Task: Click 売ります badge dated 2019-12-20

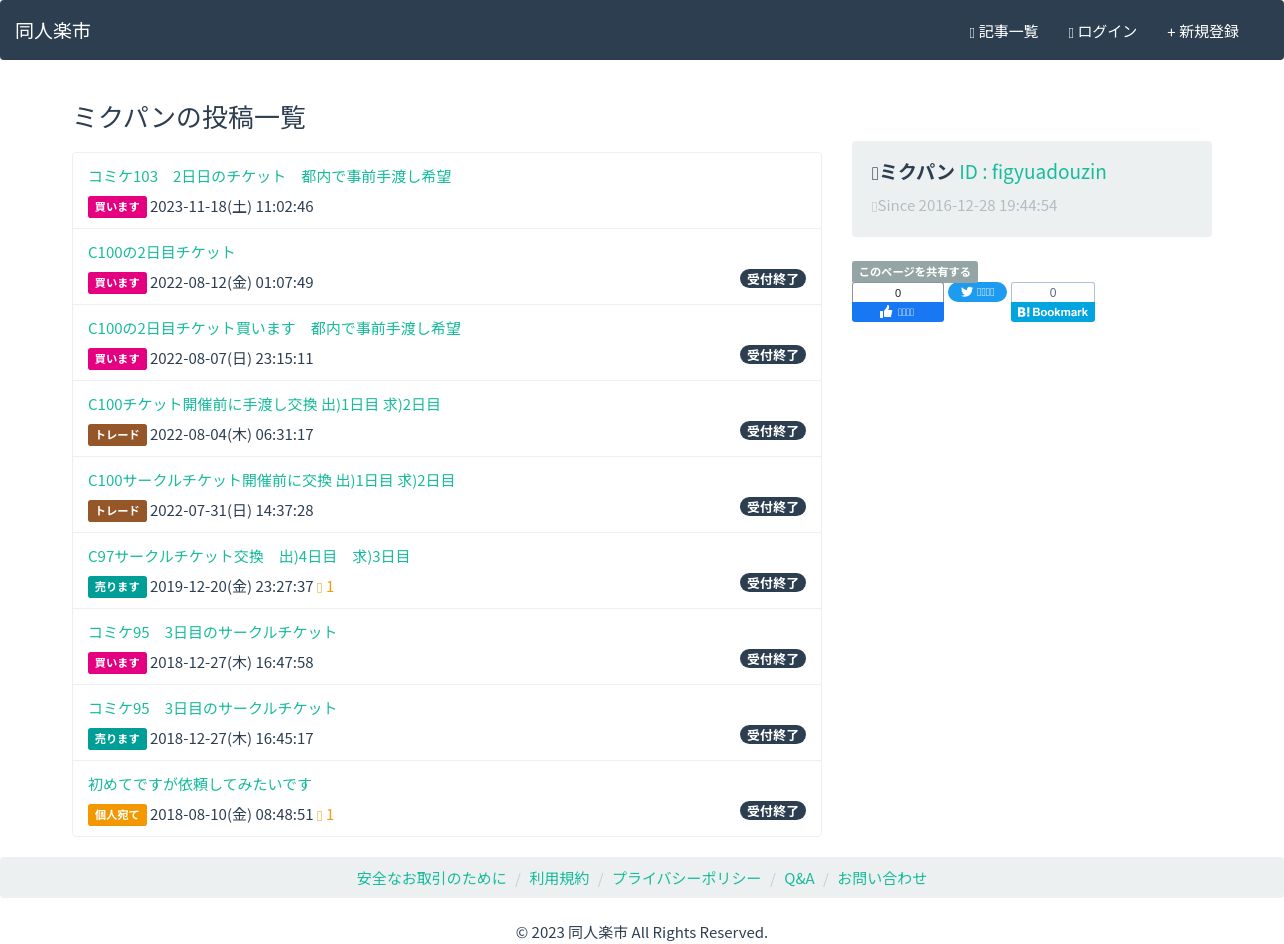Action: [x=117, y=587]
